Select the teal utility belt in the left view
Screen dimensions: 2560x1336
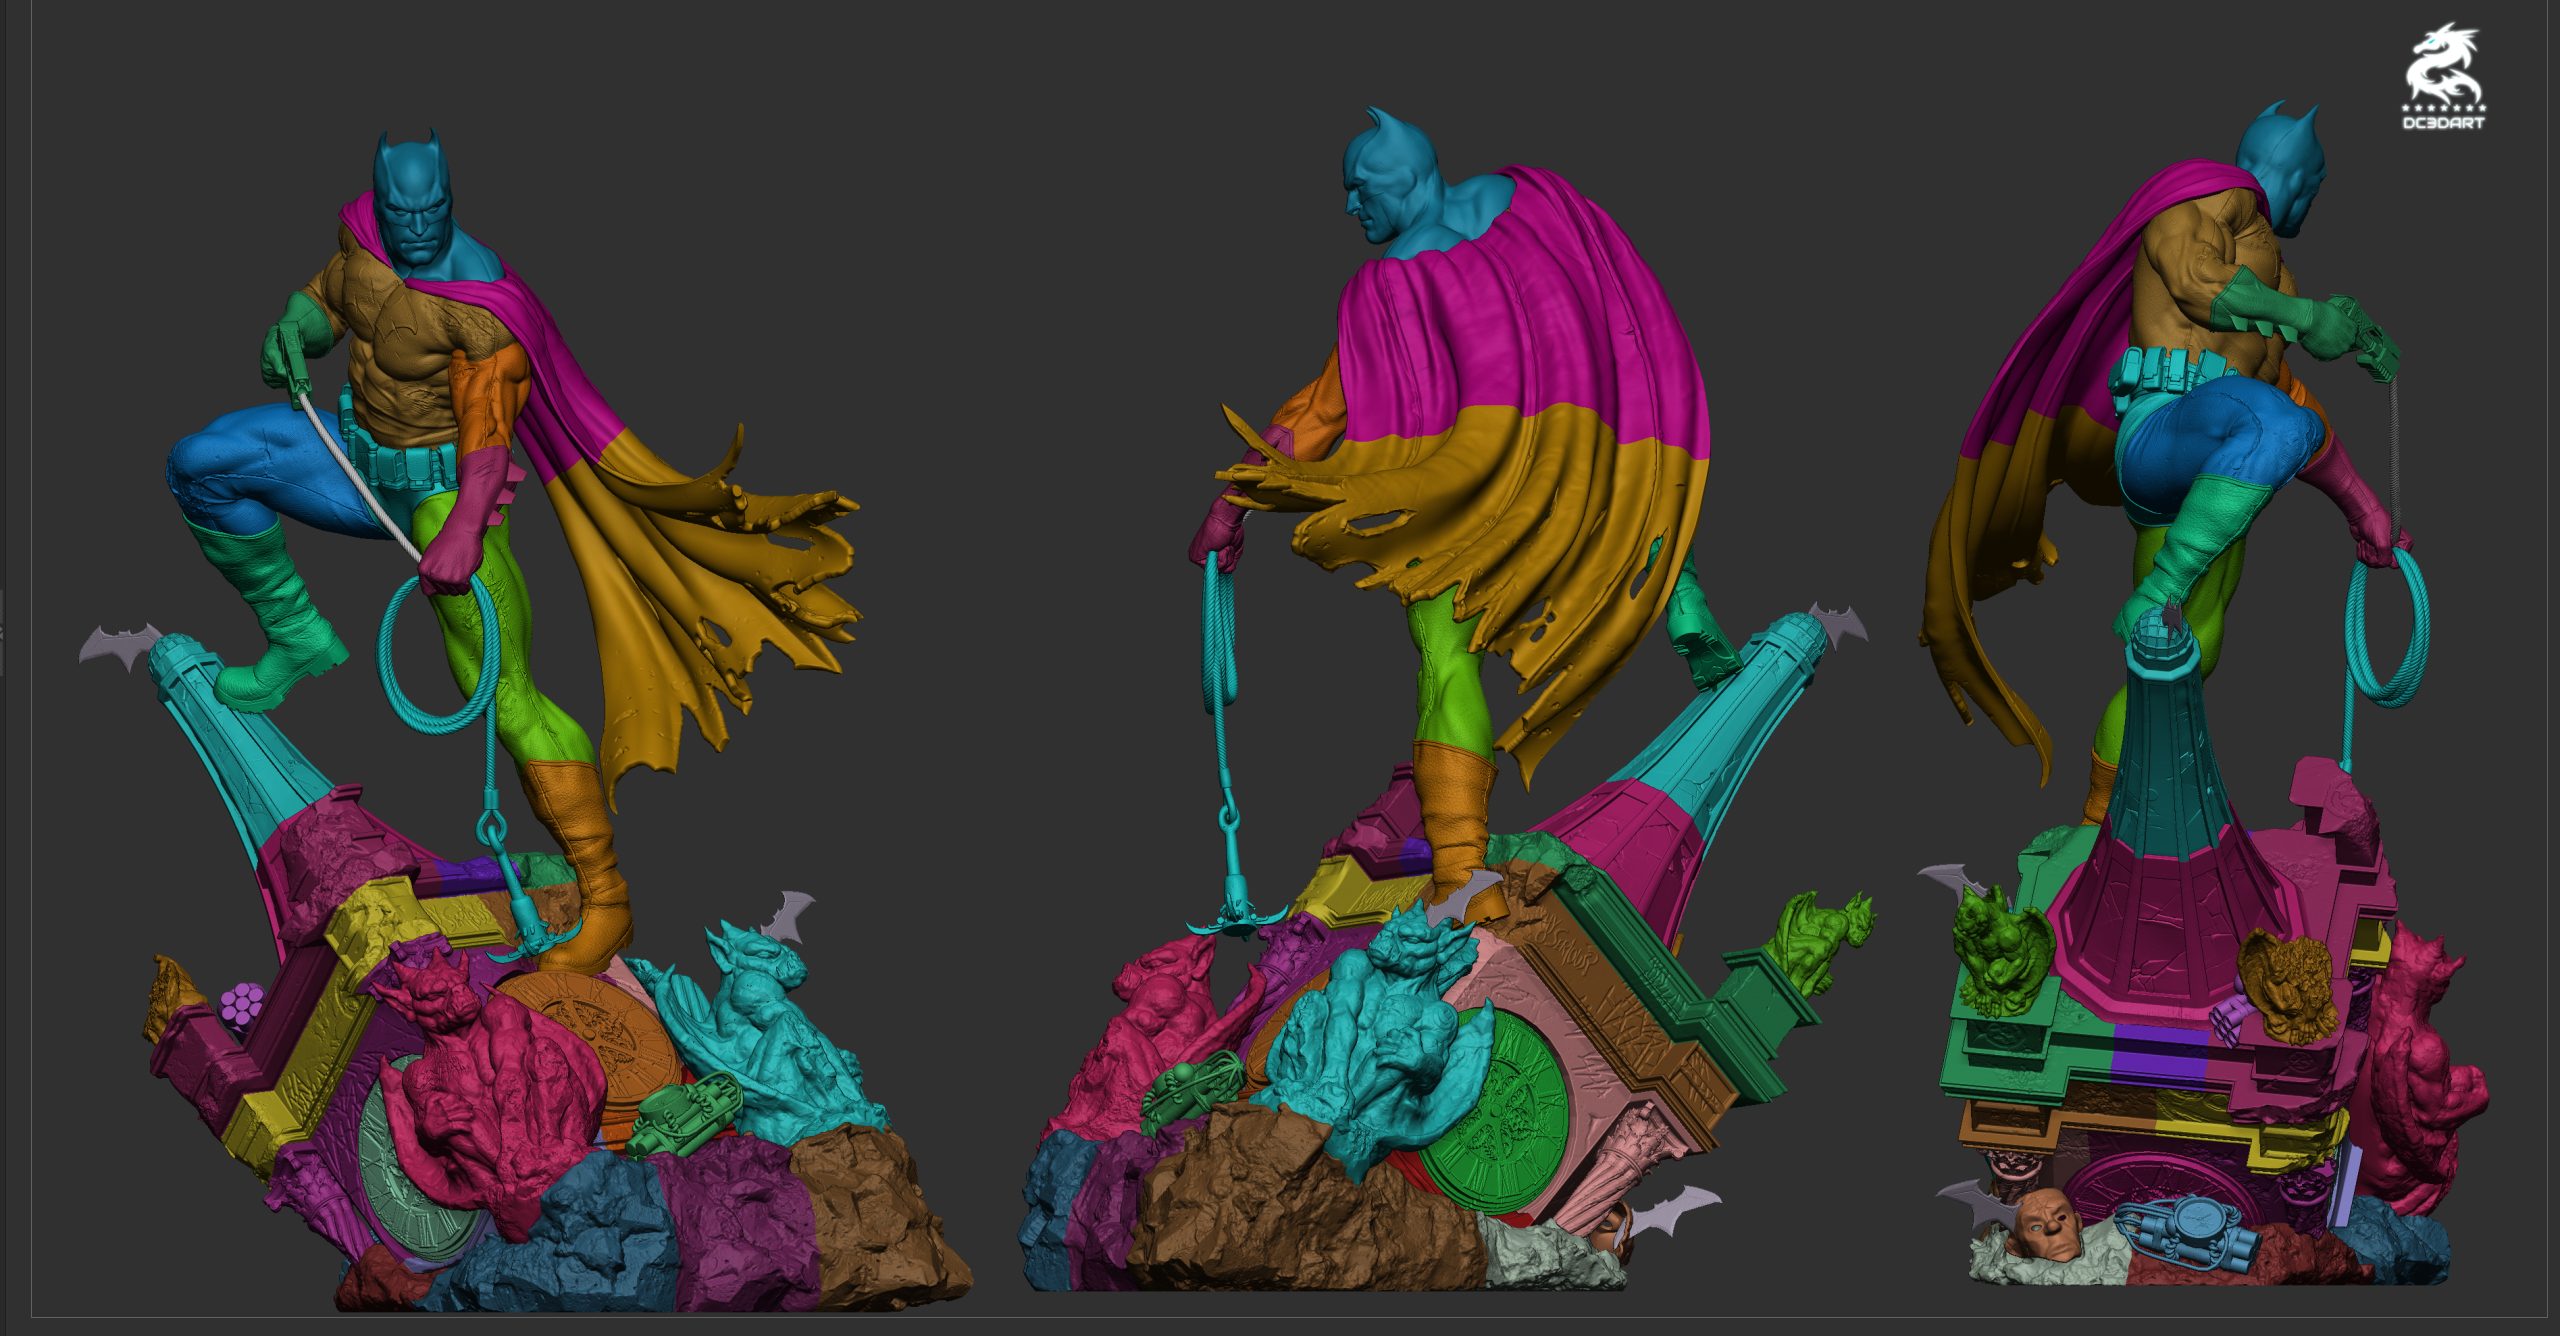pos(400,462)
